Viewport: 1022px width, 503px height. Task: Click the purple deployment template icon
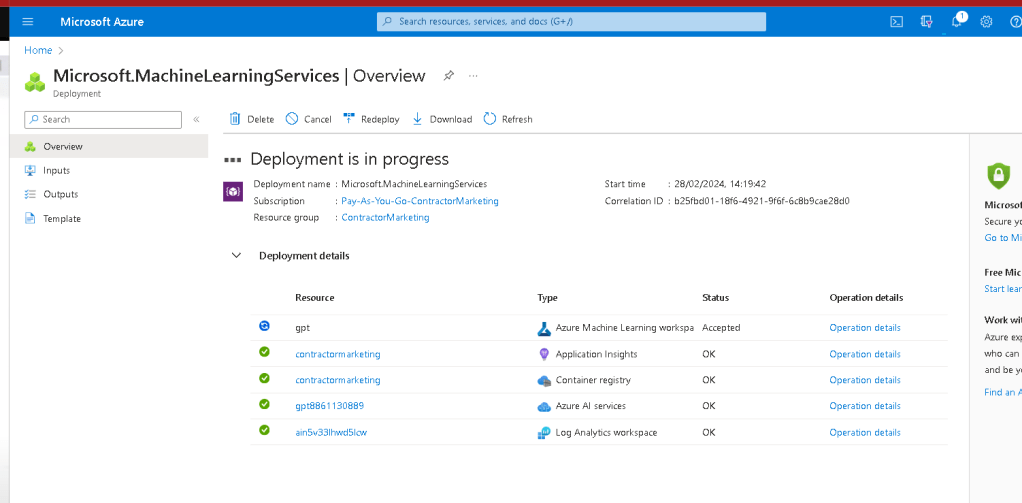pos(233,192)
